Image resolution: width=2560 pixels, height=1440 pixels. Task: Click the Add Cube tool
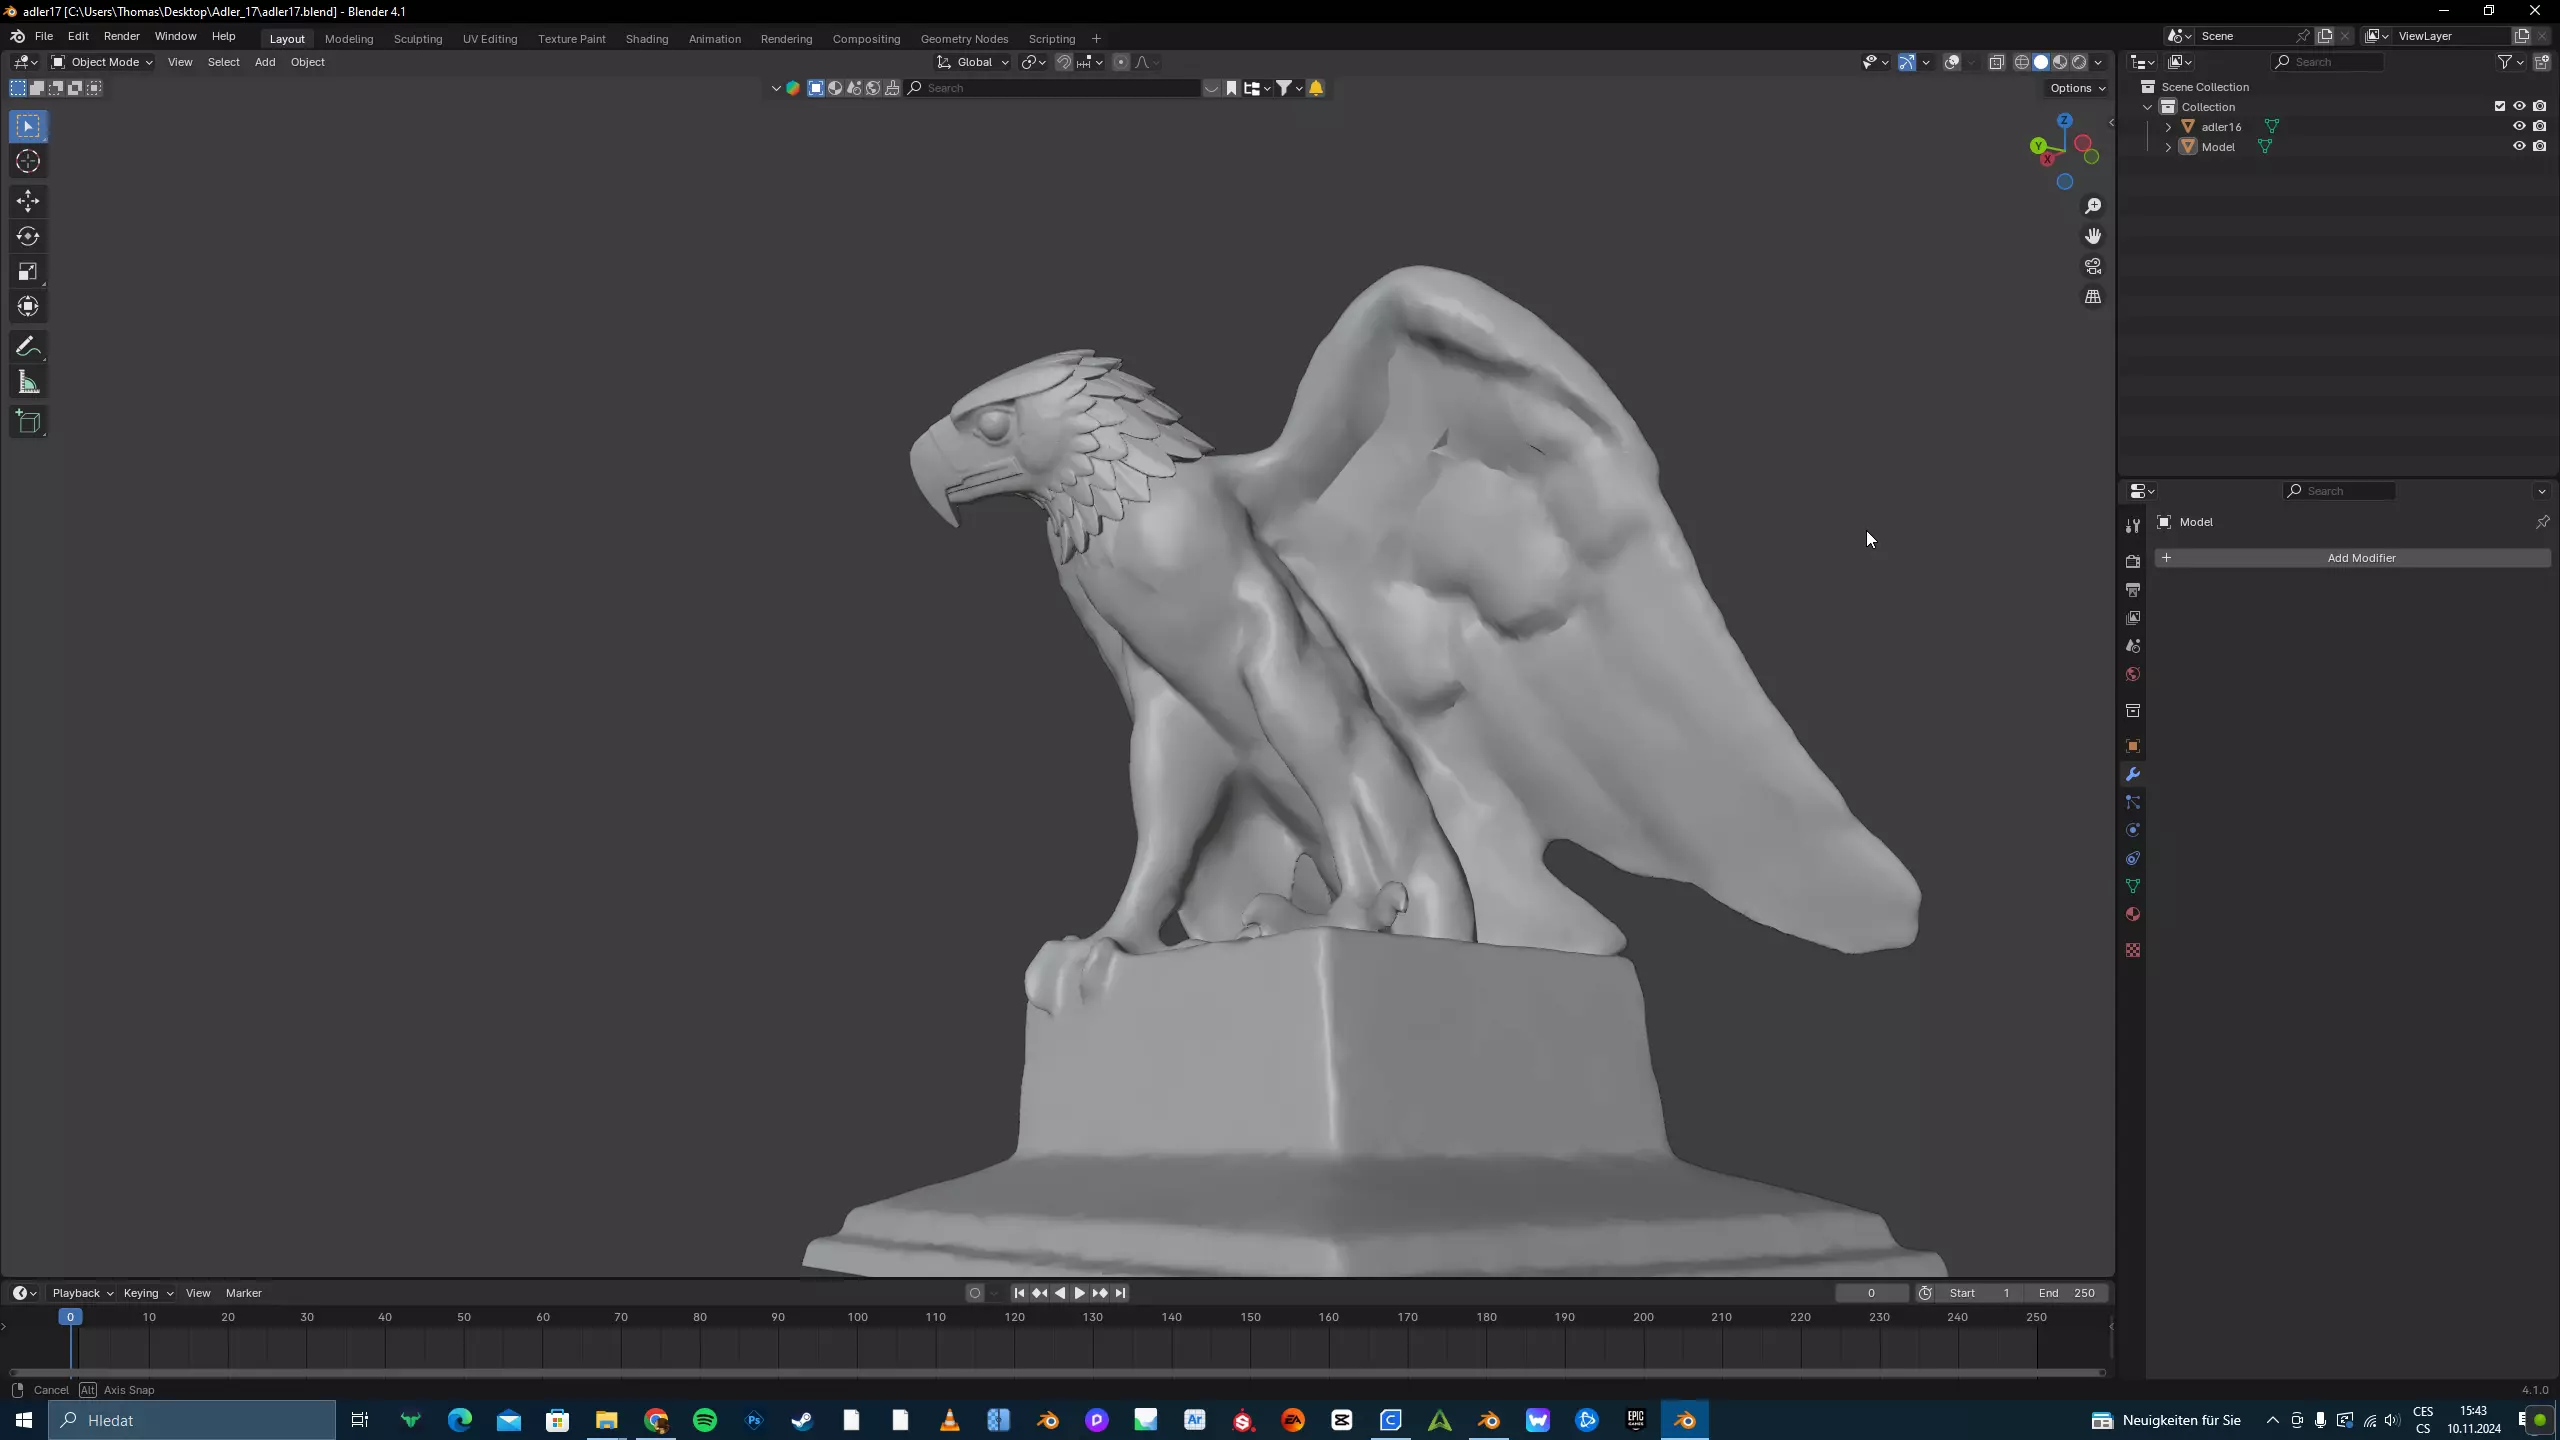pyautogui.click(x=27, y=422)
